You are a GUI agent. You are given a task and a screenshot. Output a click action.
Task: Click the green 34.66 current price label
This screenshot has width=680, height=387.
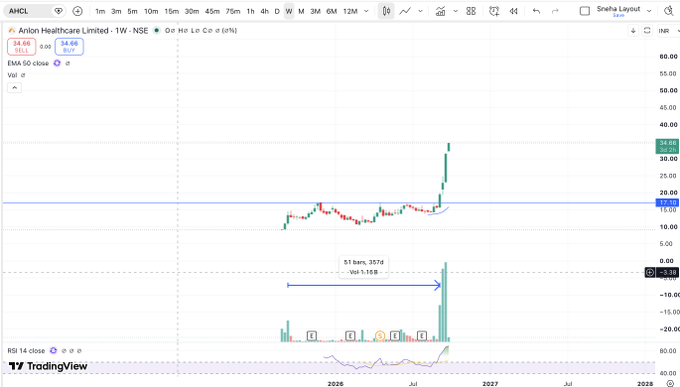click(668, 146)
